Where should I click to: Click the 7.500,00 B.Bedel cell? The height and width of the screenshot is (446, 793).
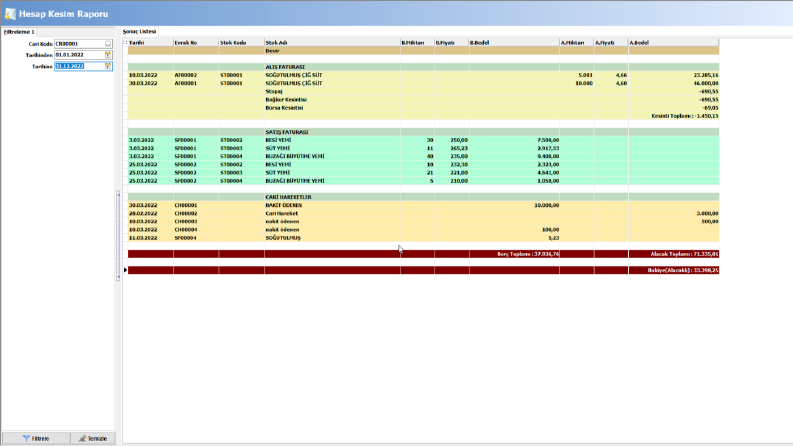(514, 140)
